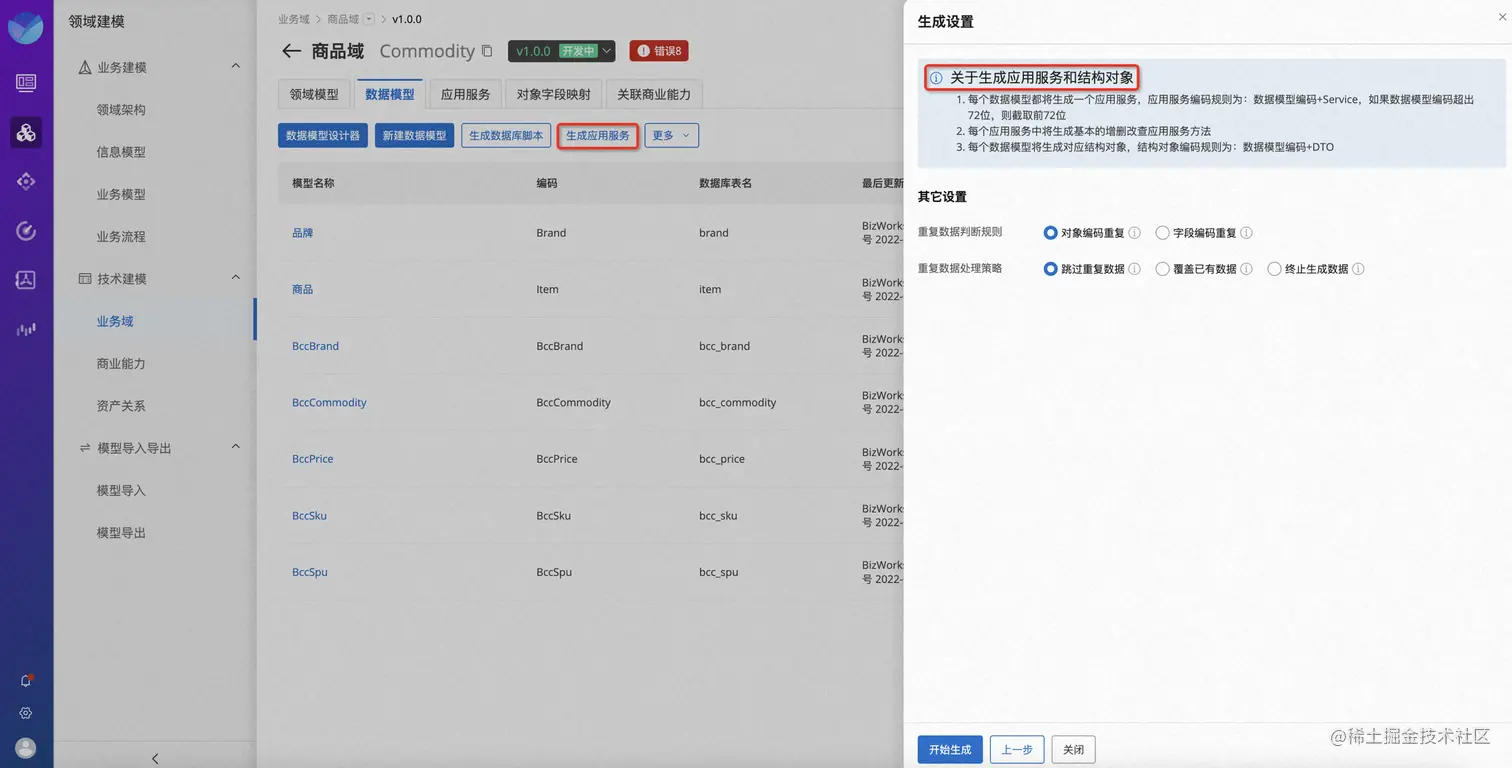1512x768 pixels.
Task: Click info icon next to 覆盖已有数据
Action: point(1247,269)
